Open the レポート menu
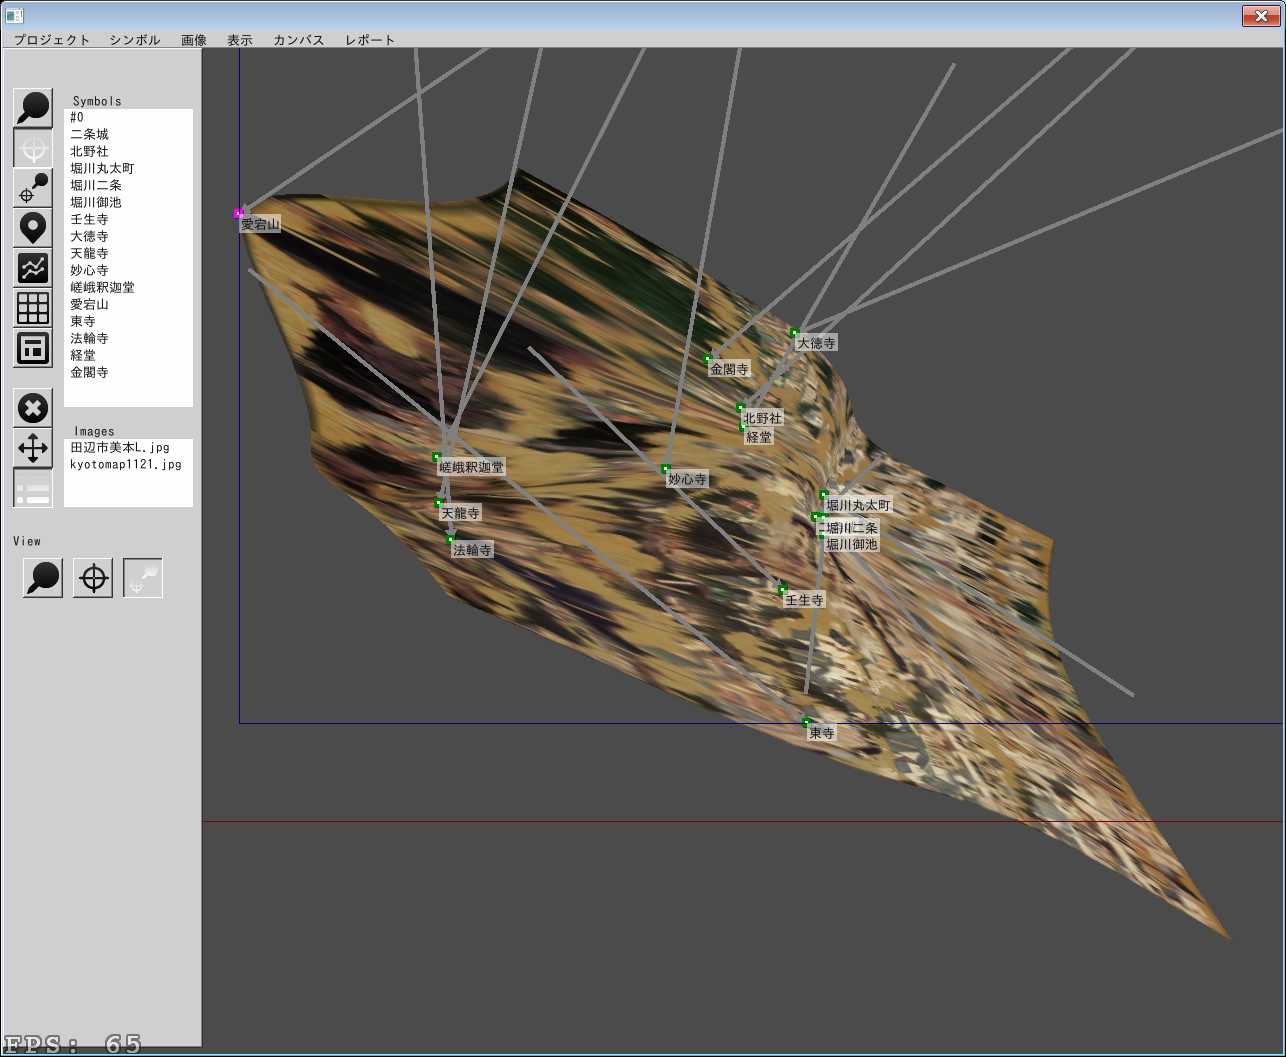1286x1057 pixels. coord(370,40)
